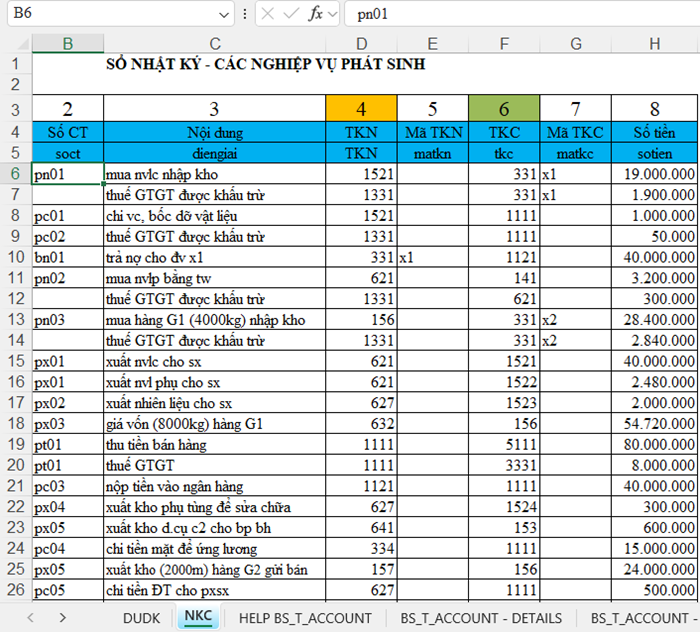Click inside the Name Box showing B6
This screenshot has height=632, width=700.
pyautogui.click(x=110, y=15)
